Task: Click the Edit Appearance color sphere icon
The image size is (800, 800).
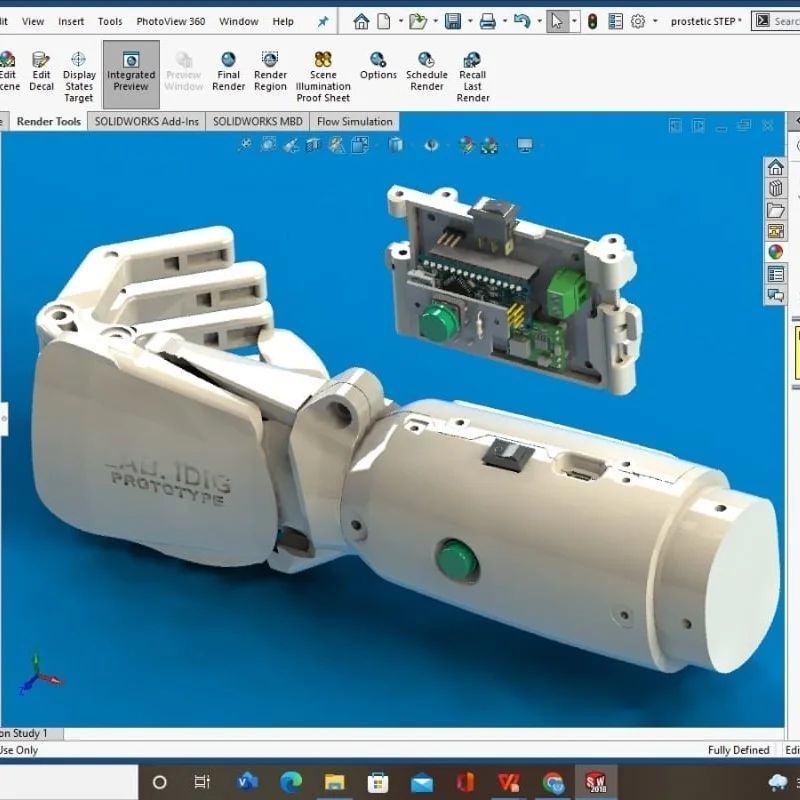Action: [x=465, y=145]
